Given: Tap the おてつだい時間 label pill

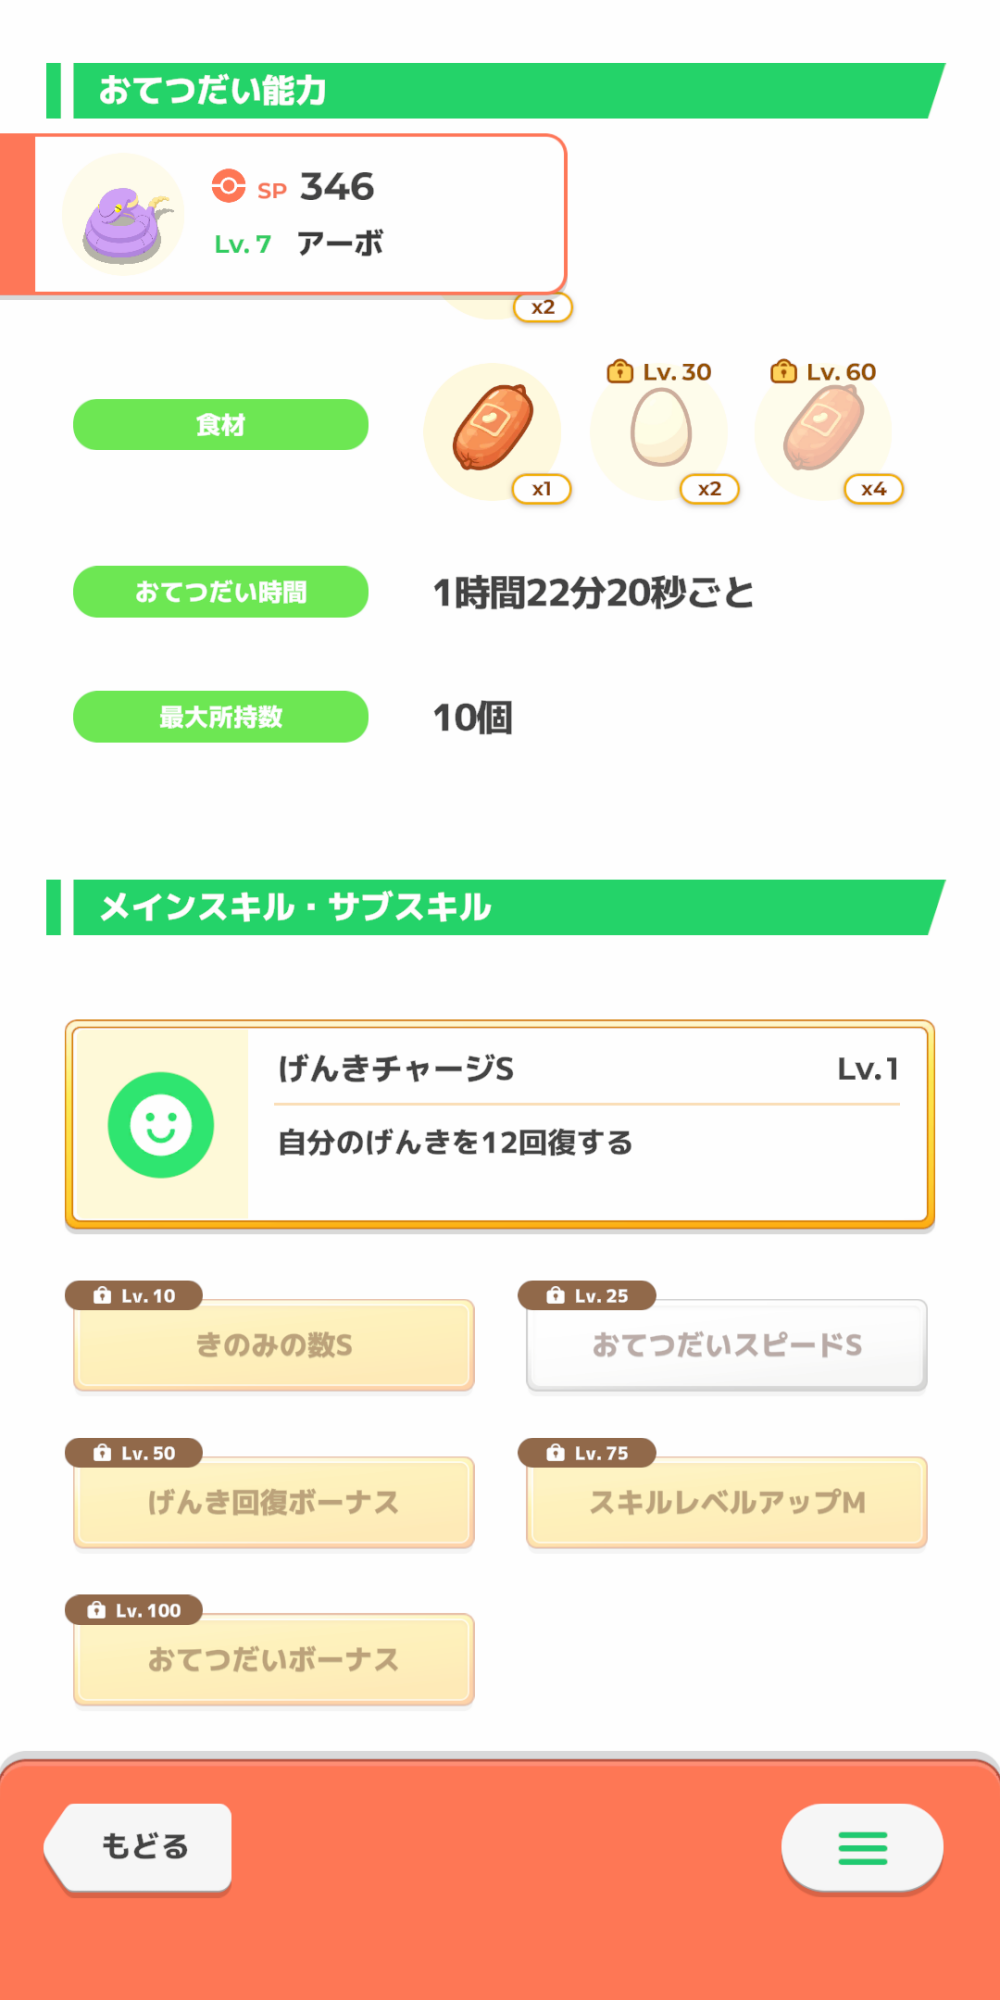Looking at the screenshot, I should point(221,592).
